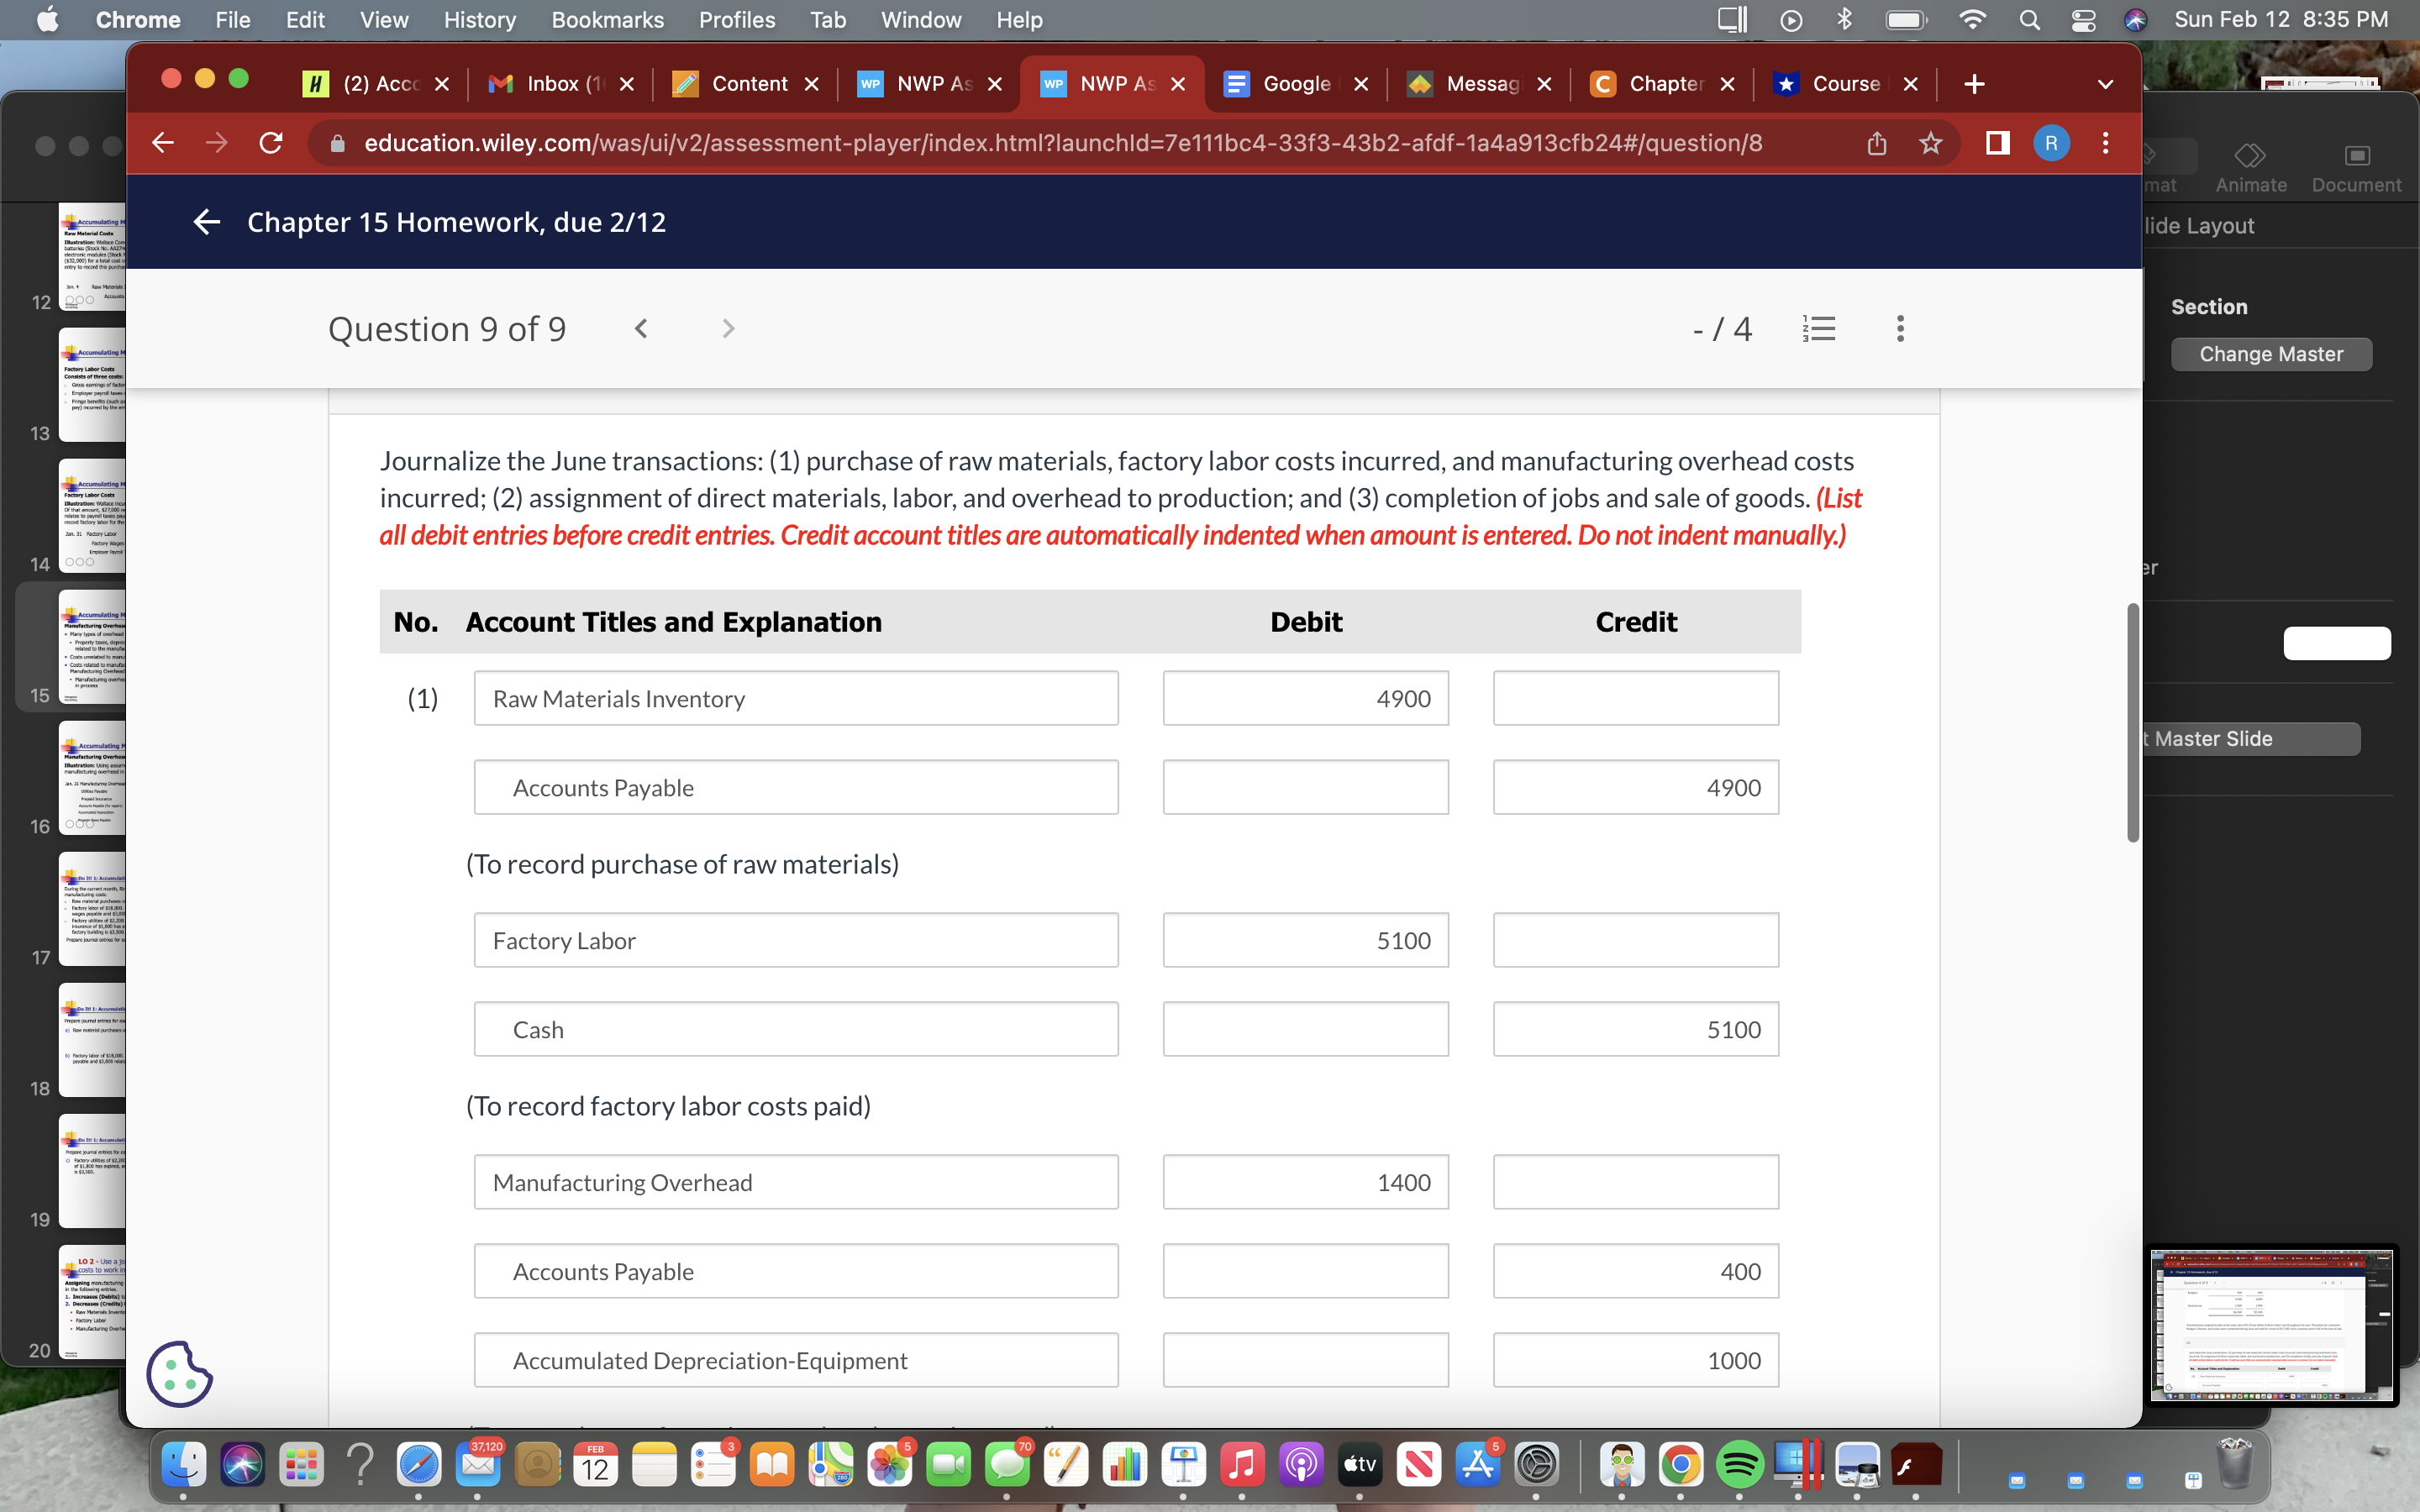Open Chrome's three-dot options menu
Image resolution: width=2420 pixels, height=1512 pixels.
2104,143
